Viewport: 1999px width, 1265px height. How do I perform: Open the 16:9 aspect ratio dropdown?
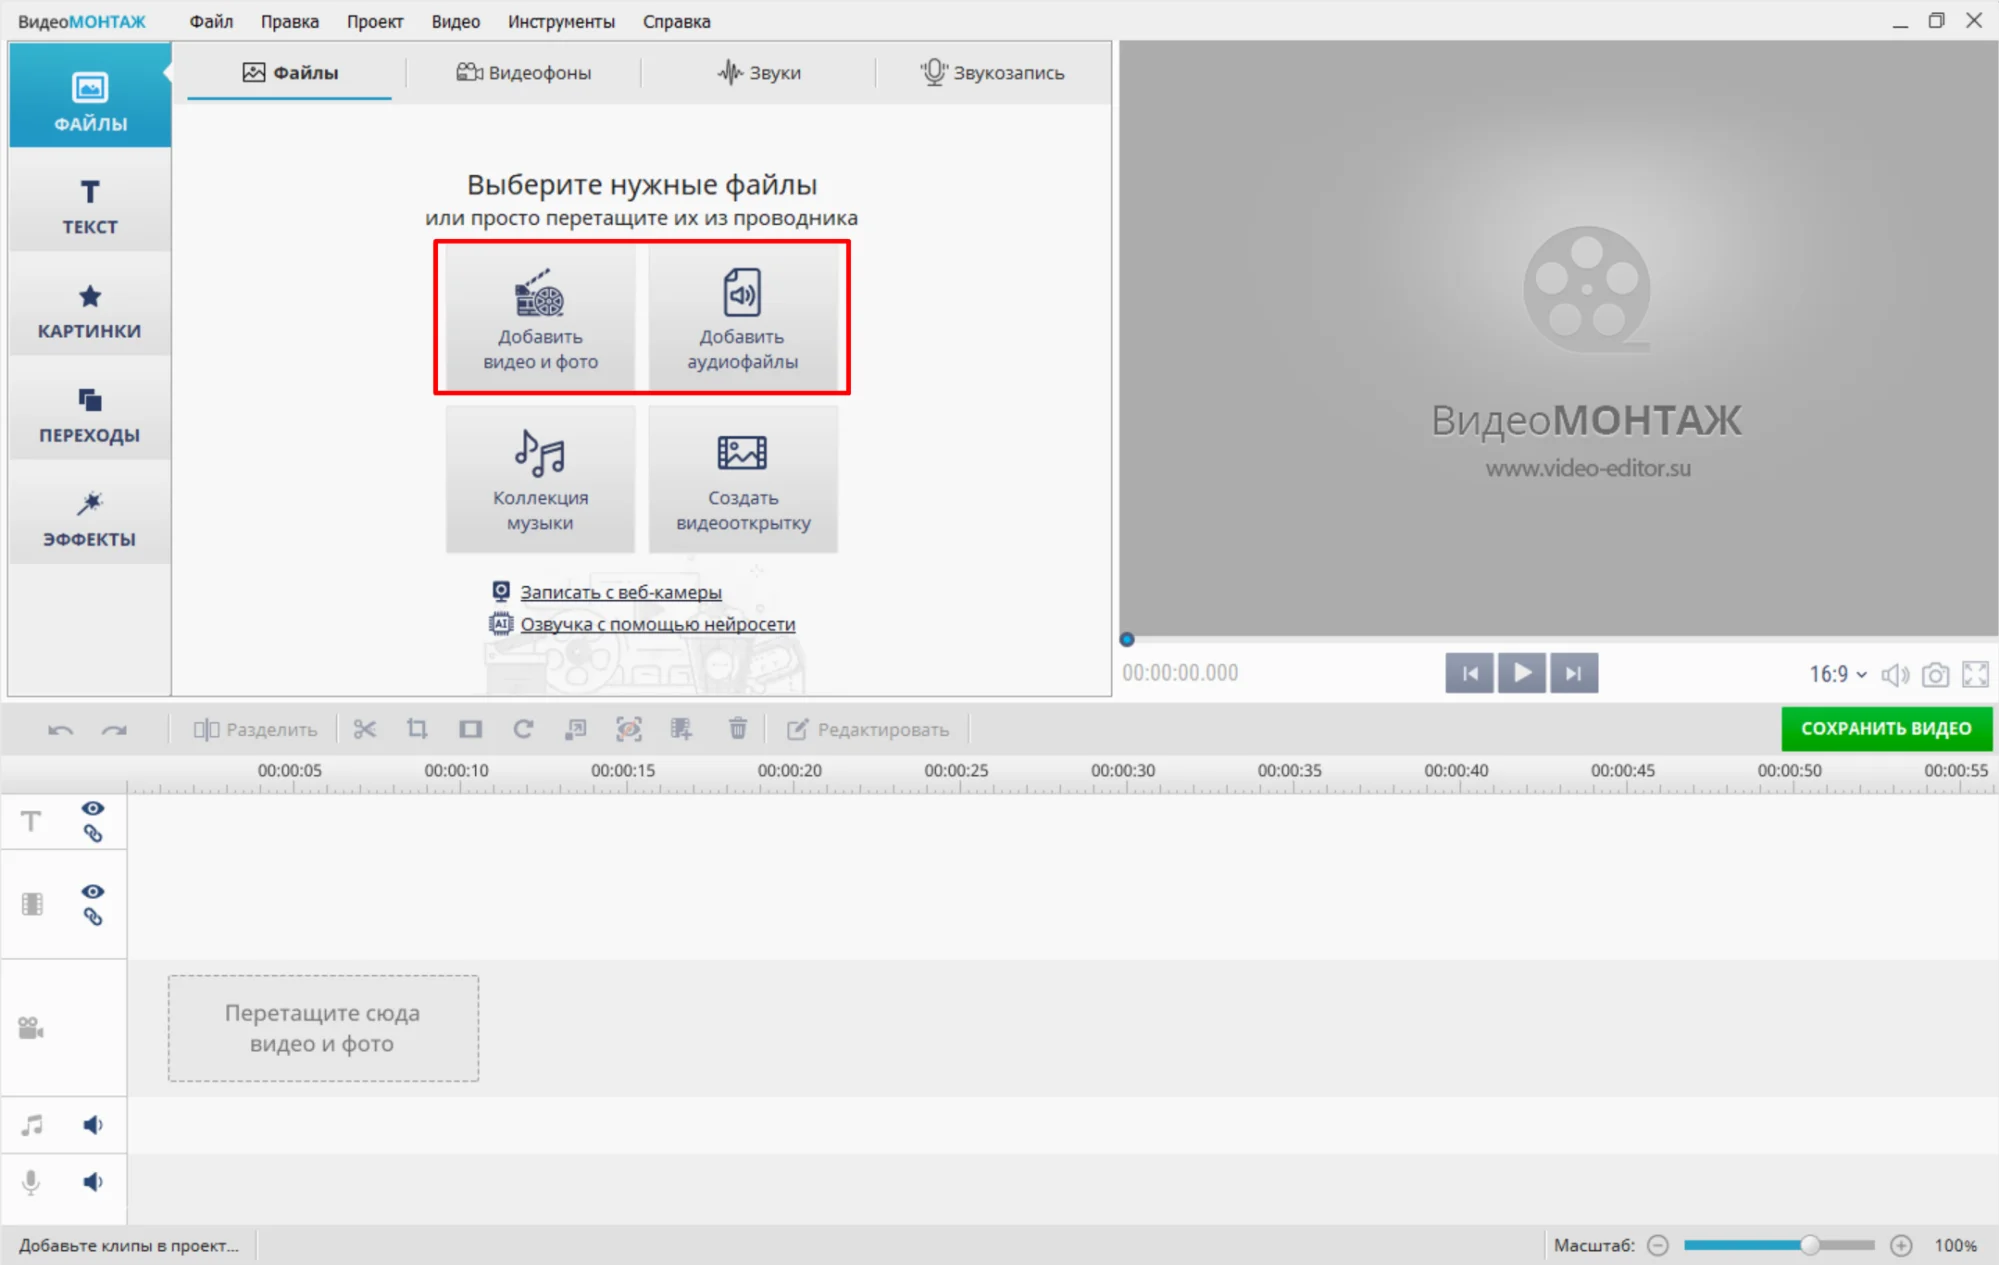click(x=1838, y=674)
